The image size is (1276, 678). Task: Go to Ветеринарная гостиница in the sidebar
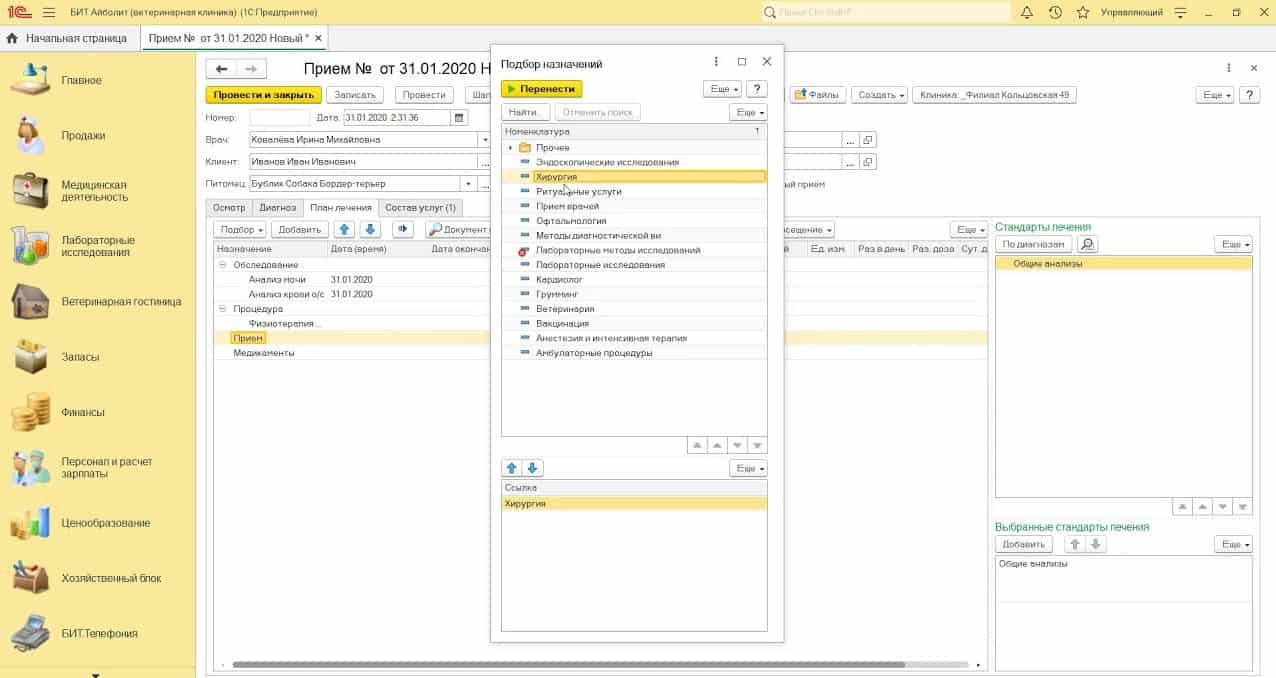point(121,301)
